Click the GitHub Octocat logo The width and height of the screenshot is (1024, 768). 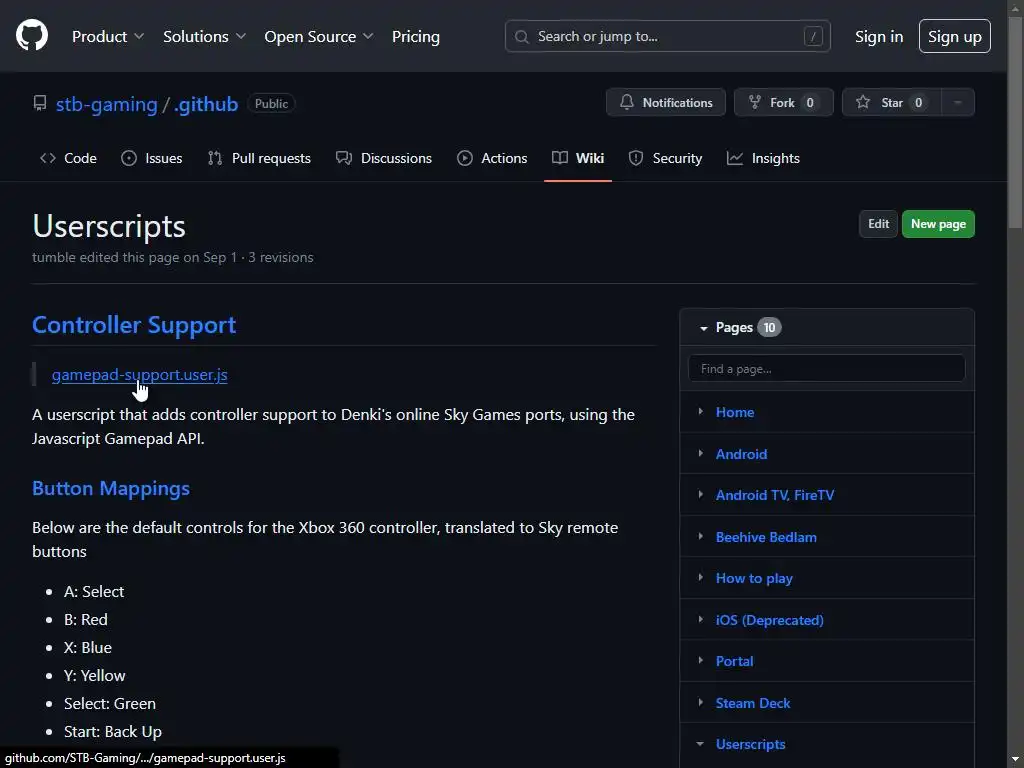32,35
